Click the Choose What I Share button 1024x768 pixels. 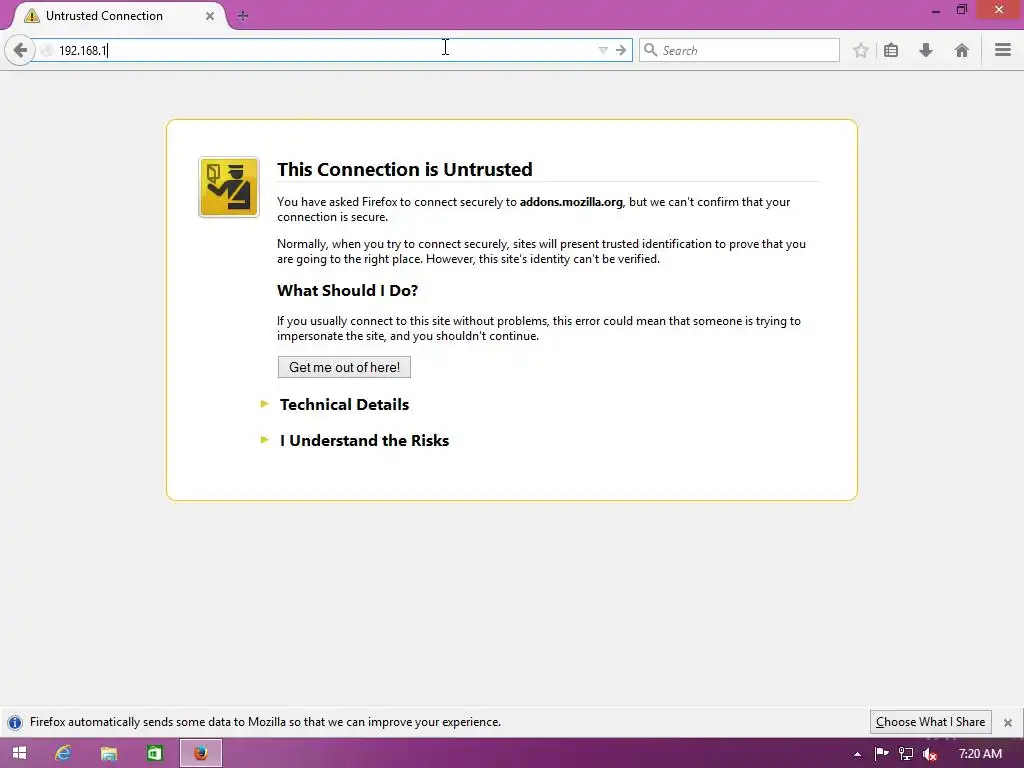click(x=930, y=722)
